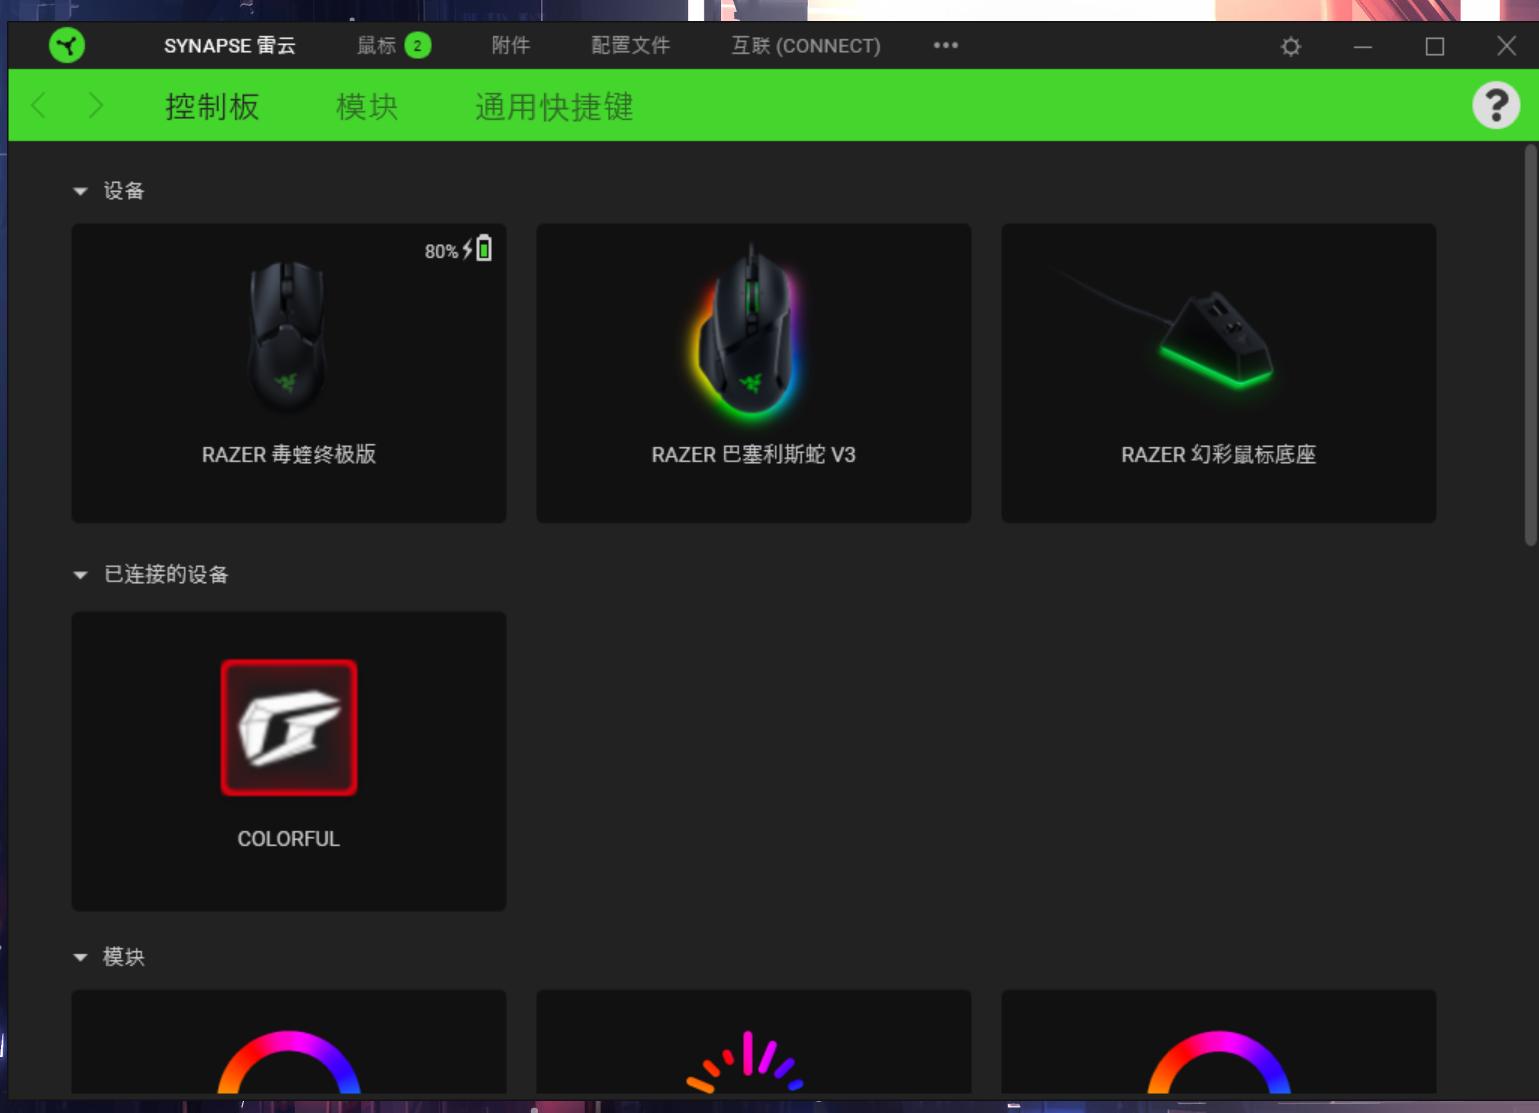Switch to the 鼠标 tab

click(377, 45)
